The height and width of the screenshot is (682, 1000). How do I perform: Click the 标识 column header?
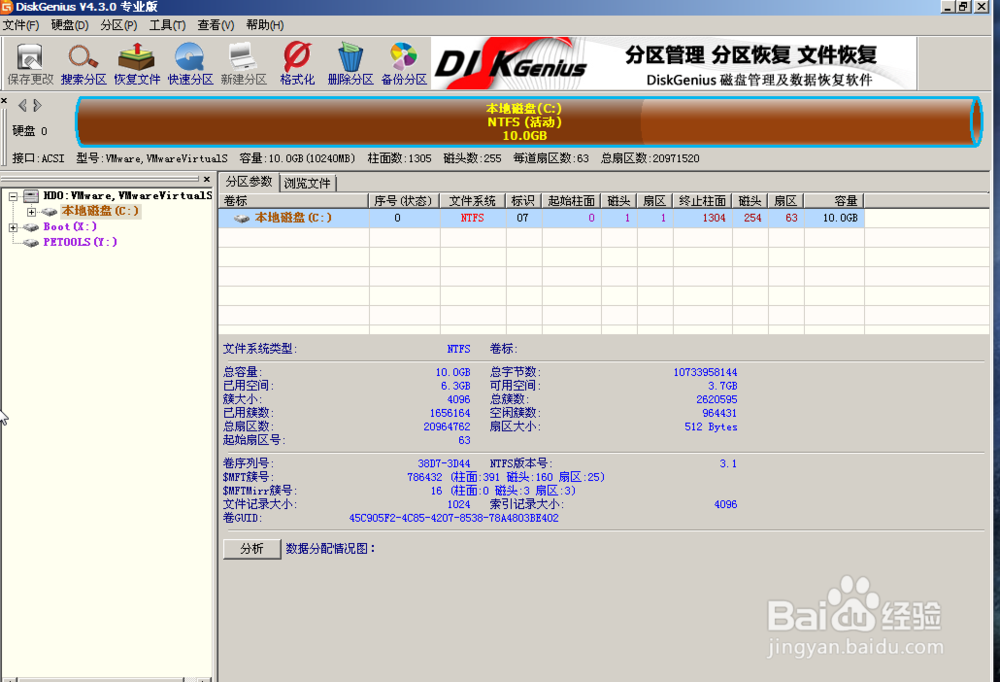coord(524,201)
